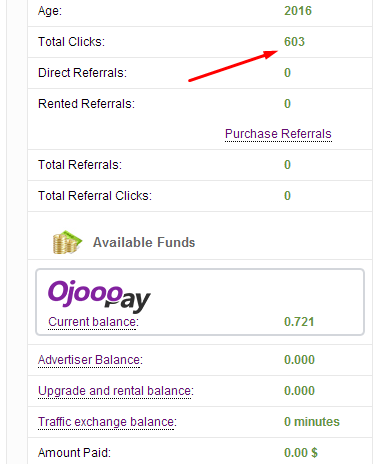Click the Total Clicks value 603

point(294,42)
